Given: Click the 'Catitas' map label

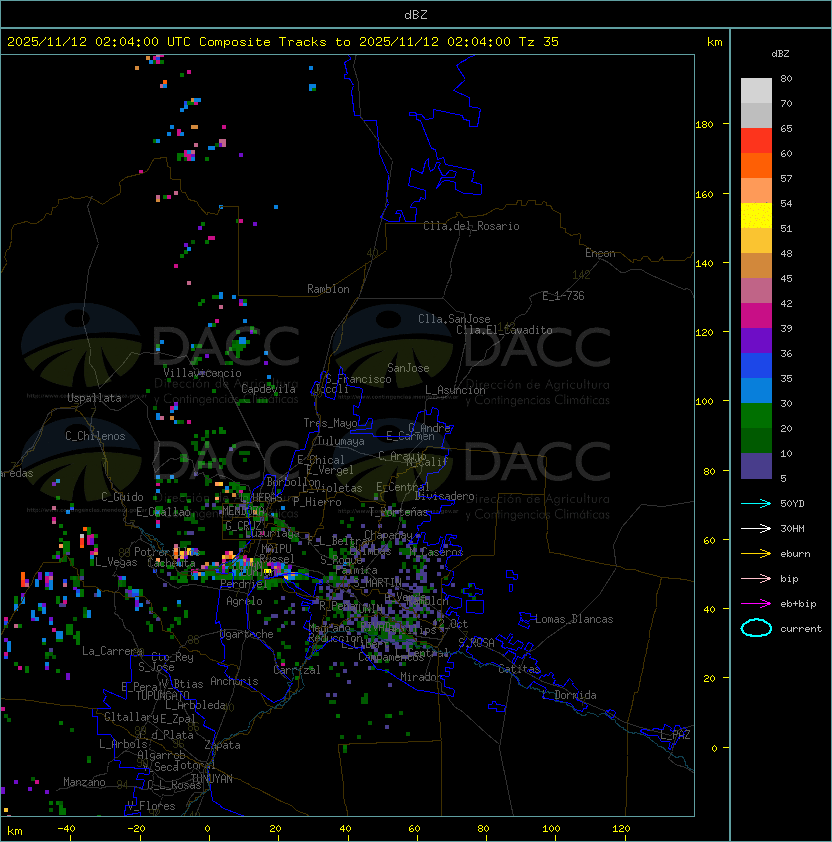Looking at the screenshot, I should point(519,669).
